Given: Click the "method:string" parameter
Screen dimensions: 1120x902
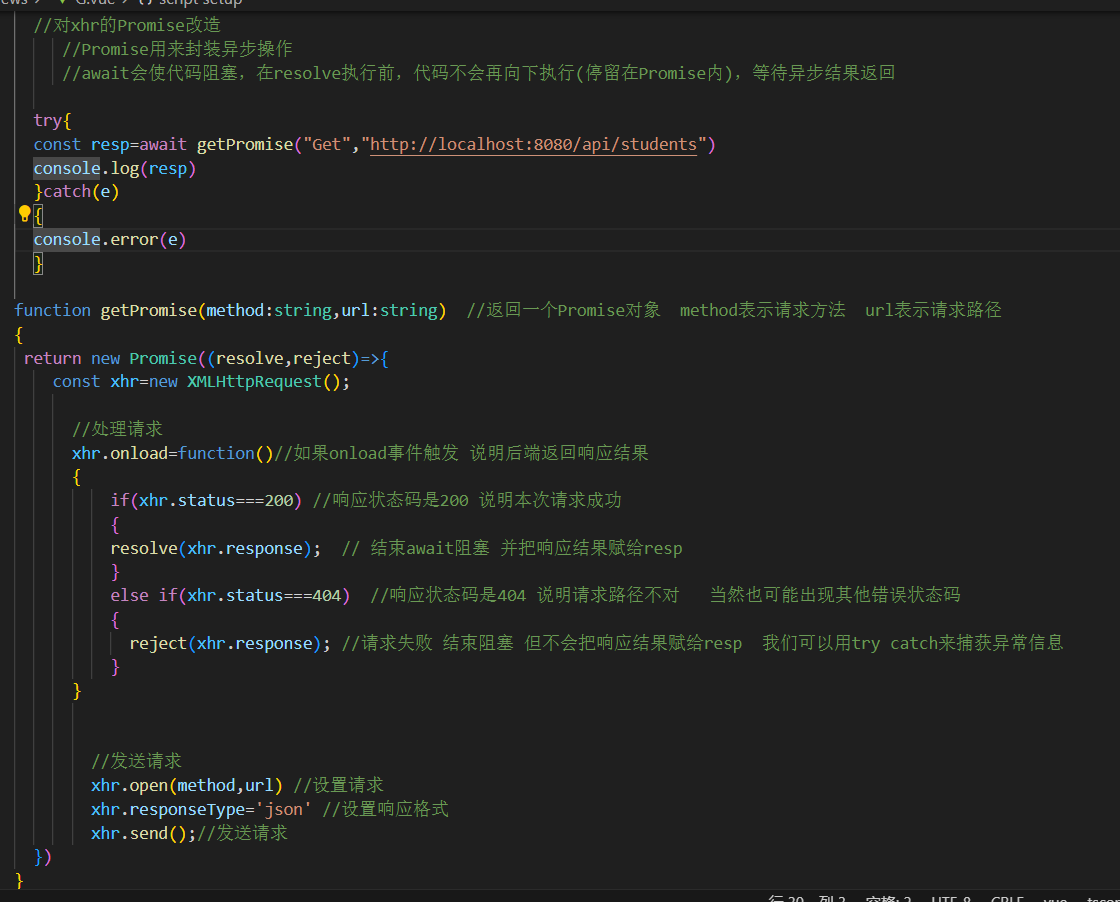Looking at the screenshot, I should coord(269,310).
